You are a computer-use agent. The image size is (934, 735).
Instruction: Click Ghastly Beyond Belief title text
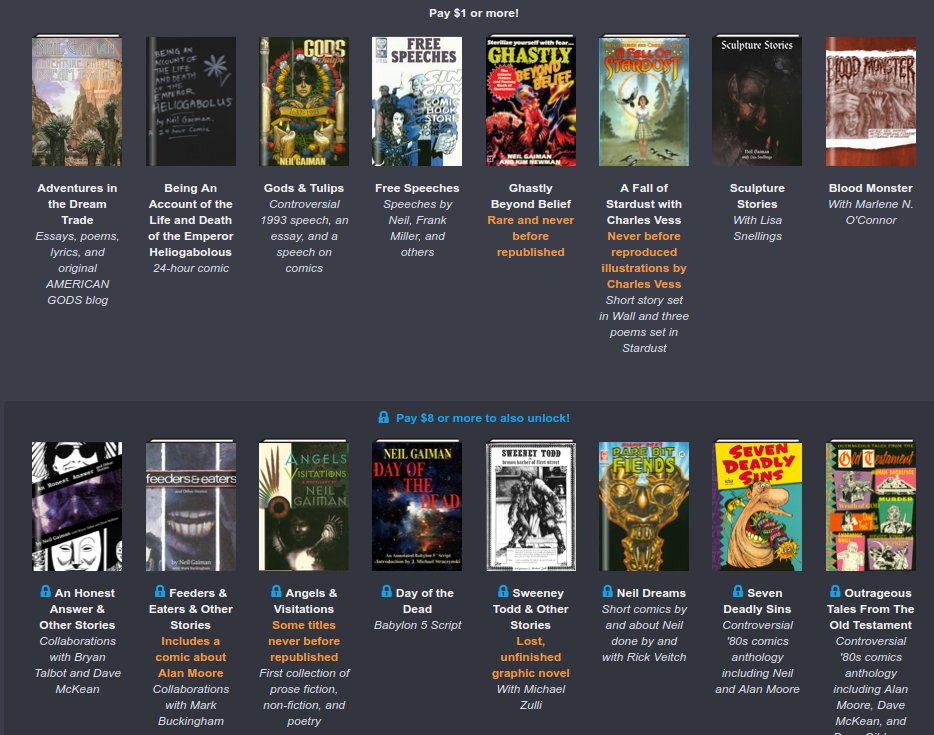click(x=531, y=196)
